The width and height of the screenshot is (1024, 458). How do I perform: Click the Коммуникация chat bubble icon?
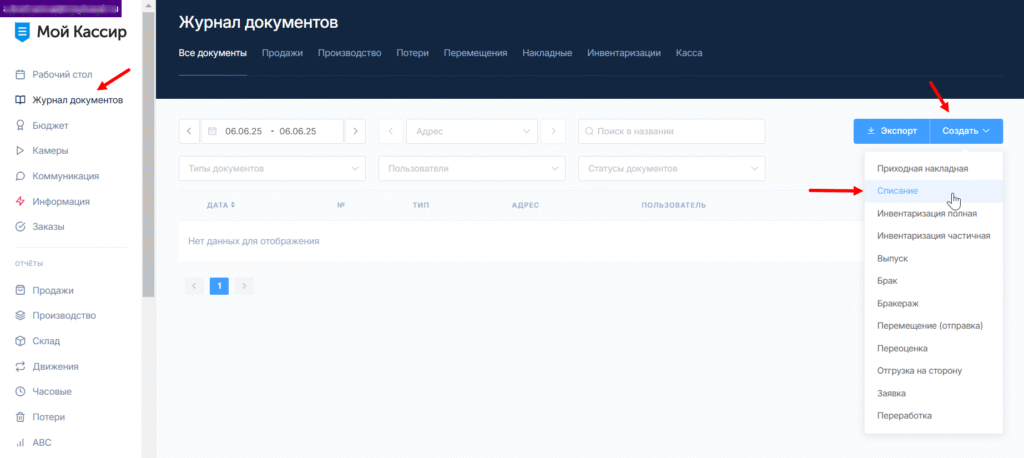tap(20, 176)
